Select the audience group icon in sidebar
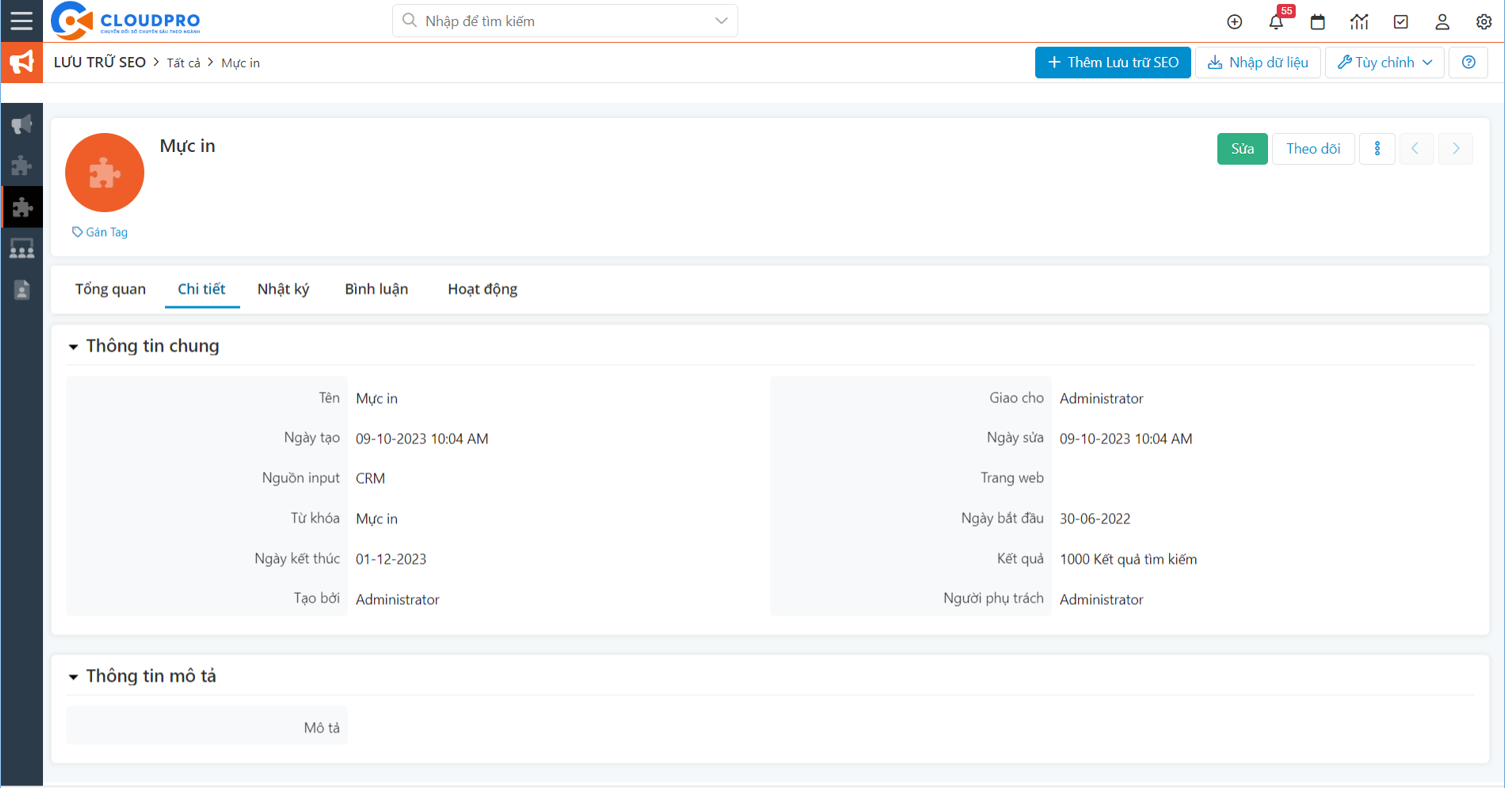Screen dimensions: 1505x788 coord(21,248)
